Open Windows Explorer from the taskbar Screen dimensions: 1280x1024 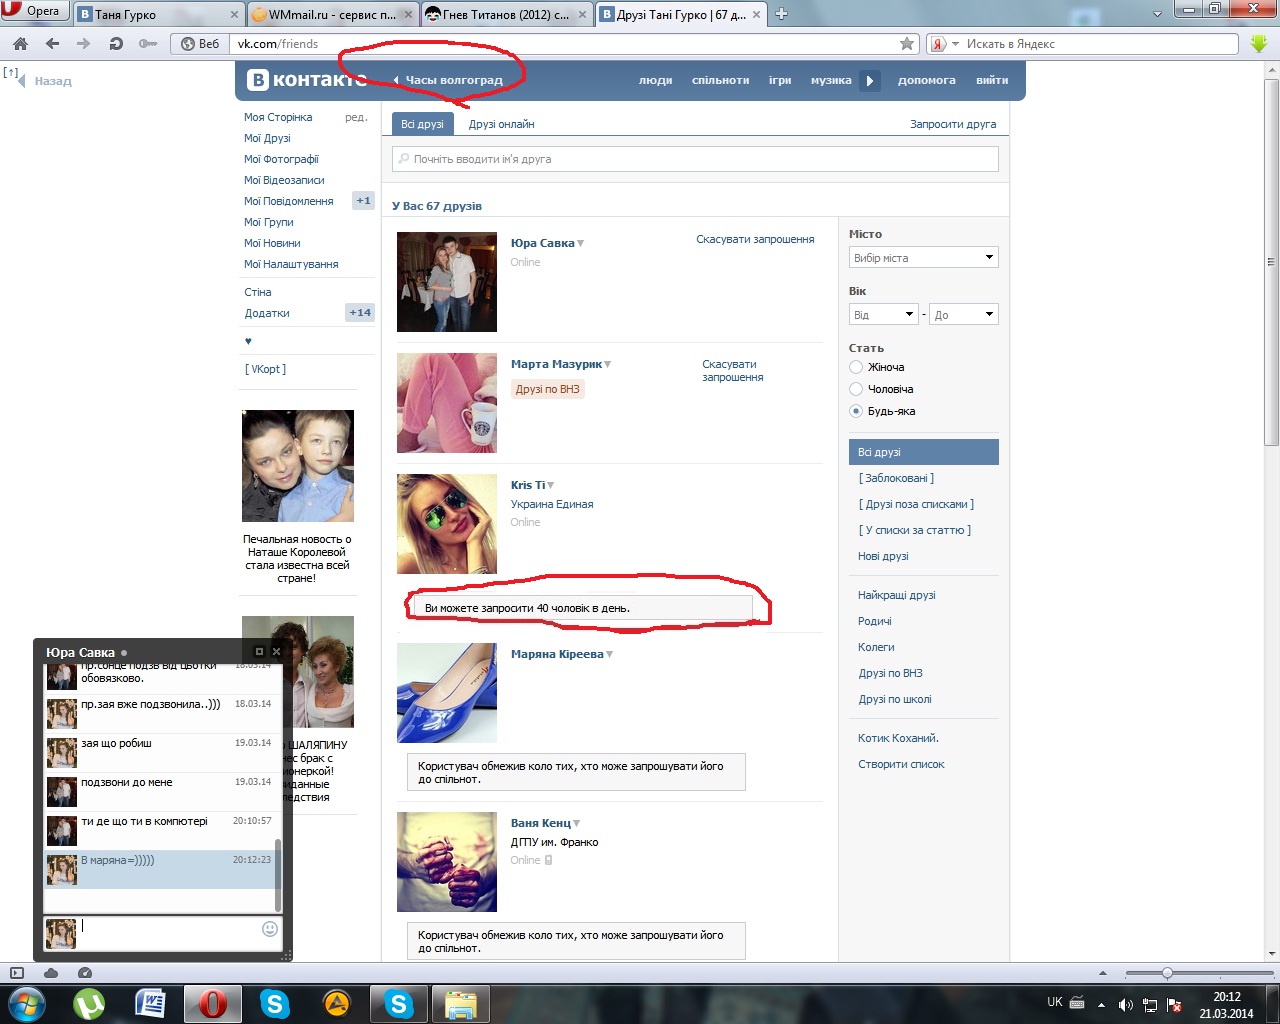pos(460,1003)
